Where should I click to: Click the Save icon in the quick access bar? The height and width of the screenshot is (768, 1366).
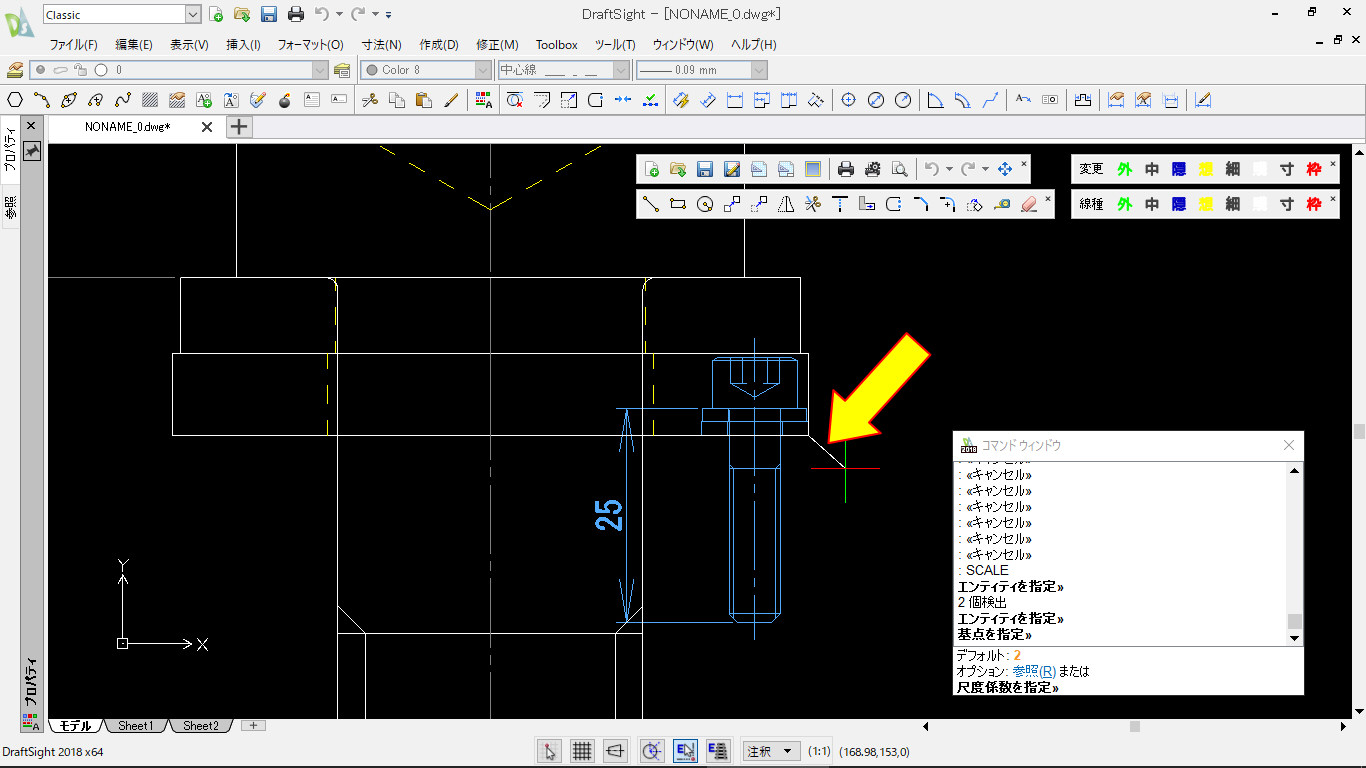tap(269, 14)
